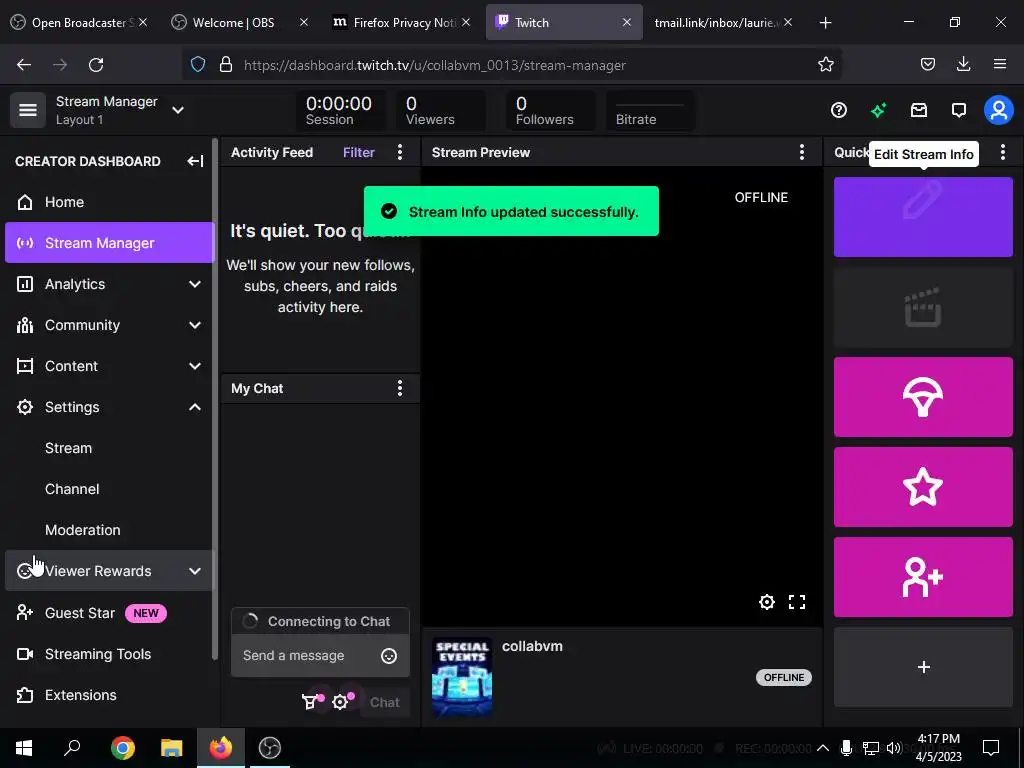Open the Firefox Pocket icon

pyautogui.click(x=927, y=64)
